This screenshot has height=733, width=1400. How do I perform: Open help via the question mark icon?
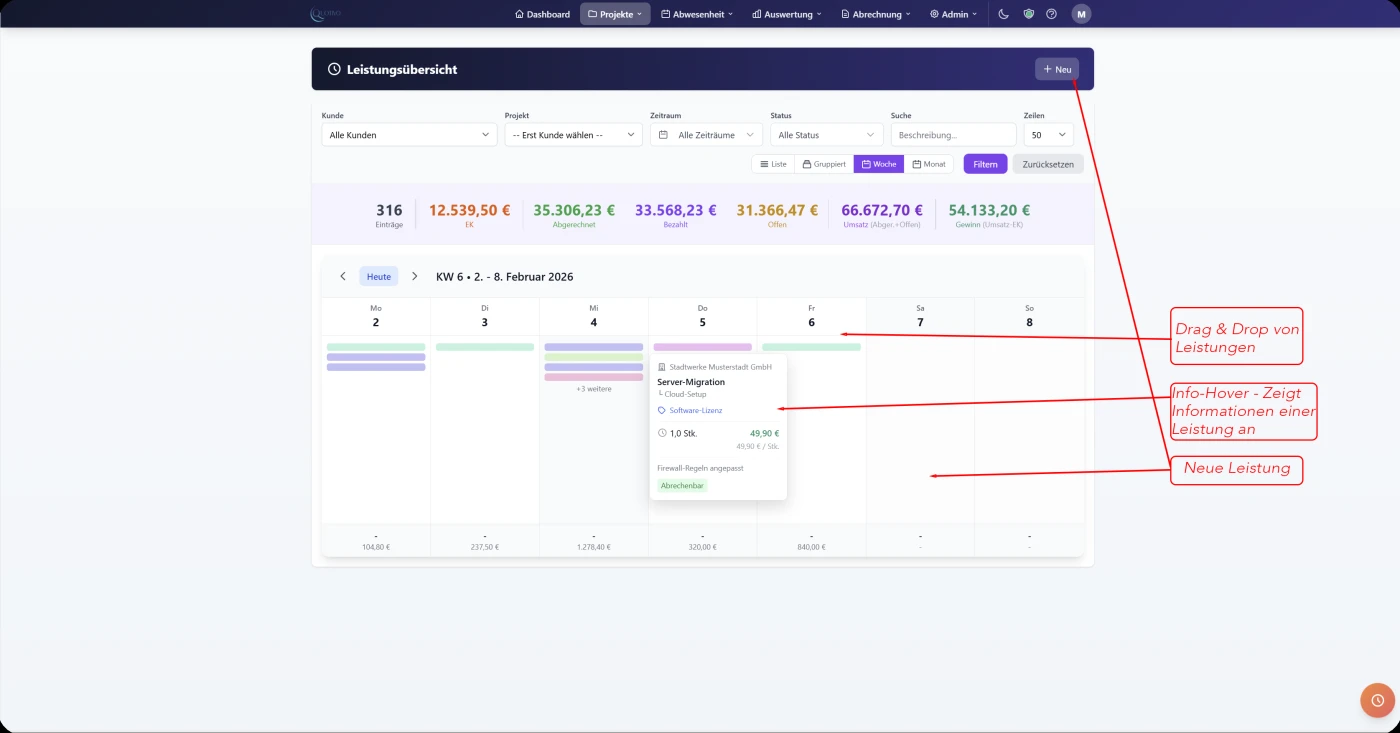click(x=1051, y=14)
